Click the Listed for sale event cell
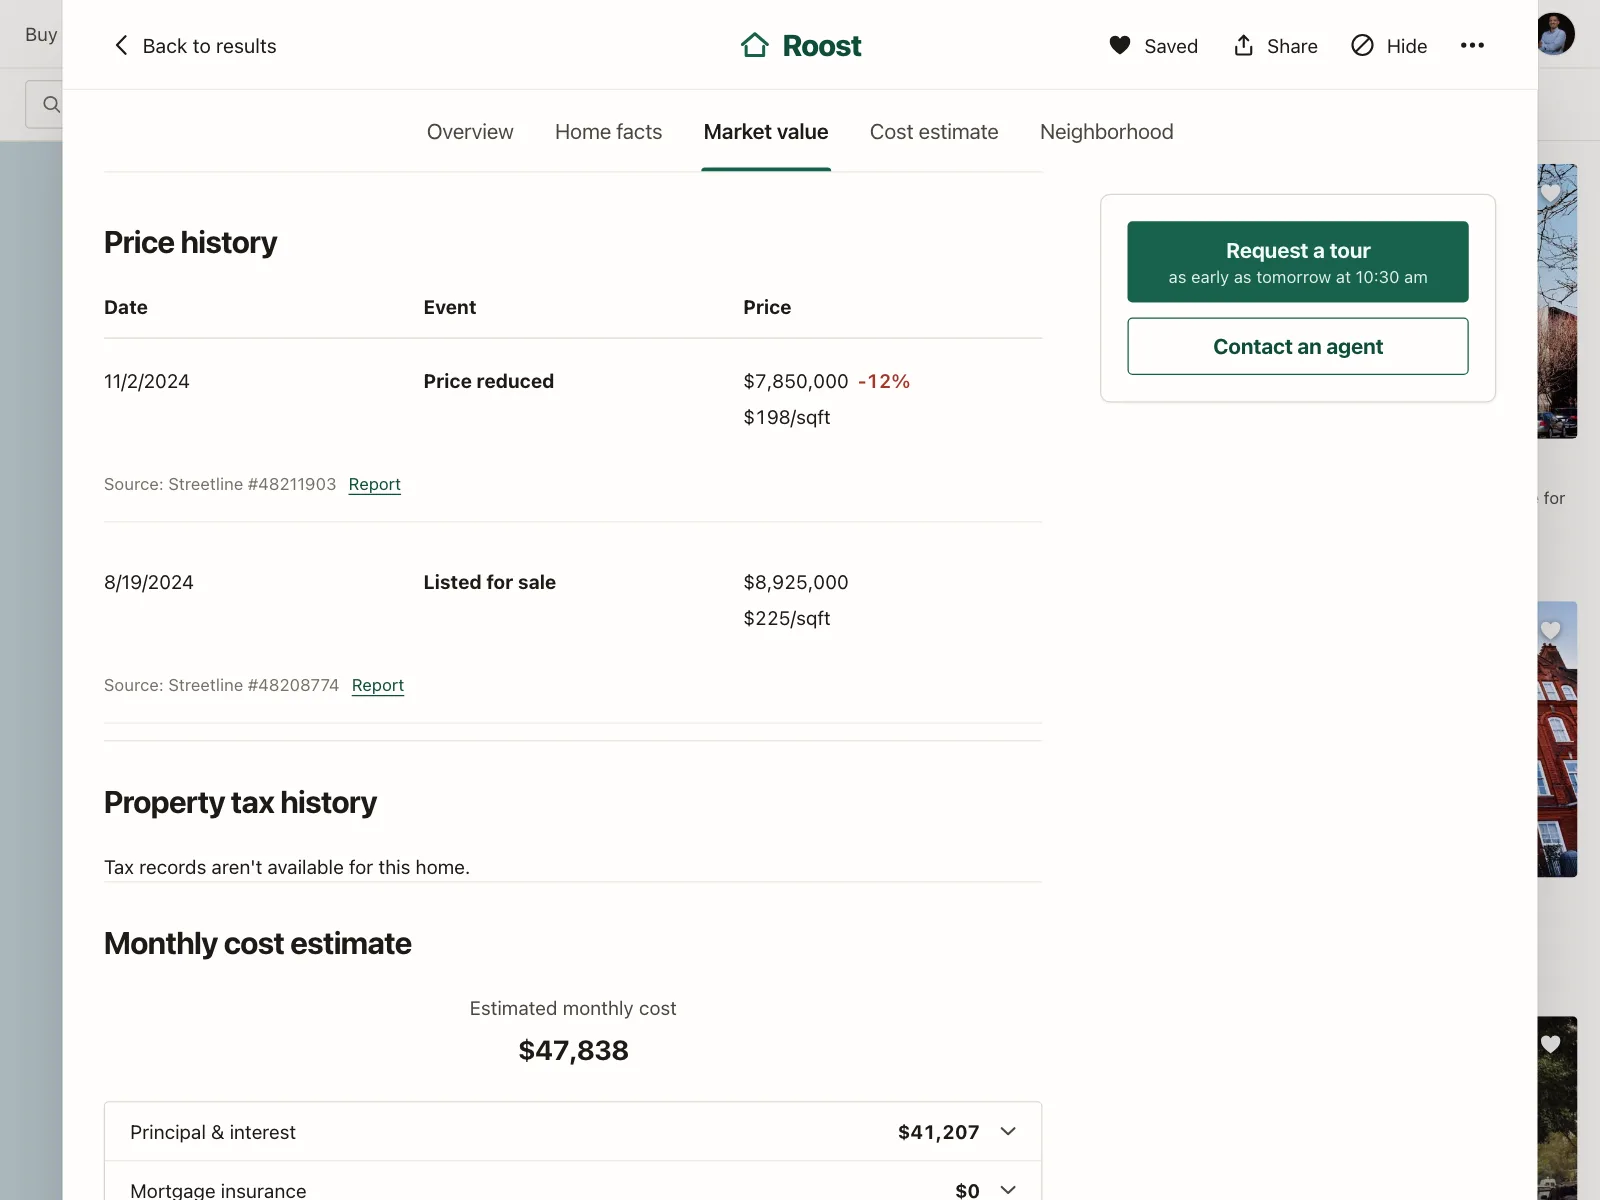Image resolution: width=1600 pixels, height=1200 pixels. point(490,582)
